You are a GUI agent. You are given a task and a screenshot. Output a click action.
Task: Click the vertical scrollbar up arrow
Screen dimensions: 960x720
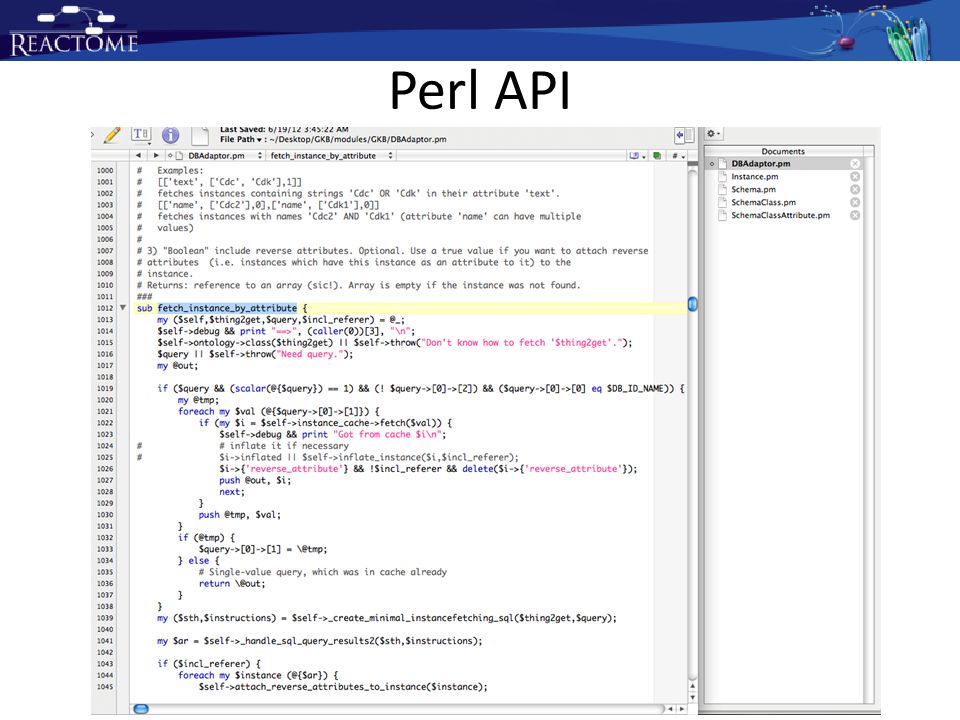pyautogui.click(x=692, y=686)
